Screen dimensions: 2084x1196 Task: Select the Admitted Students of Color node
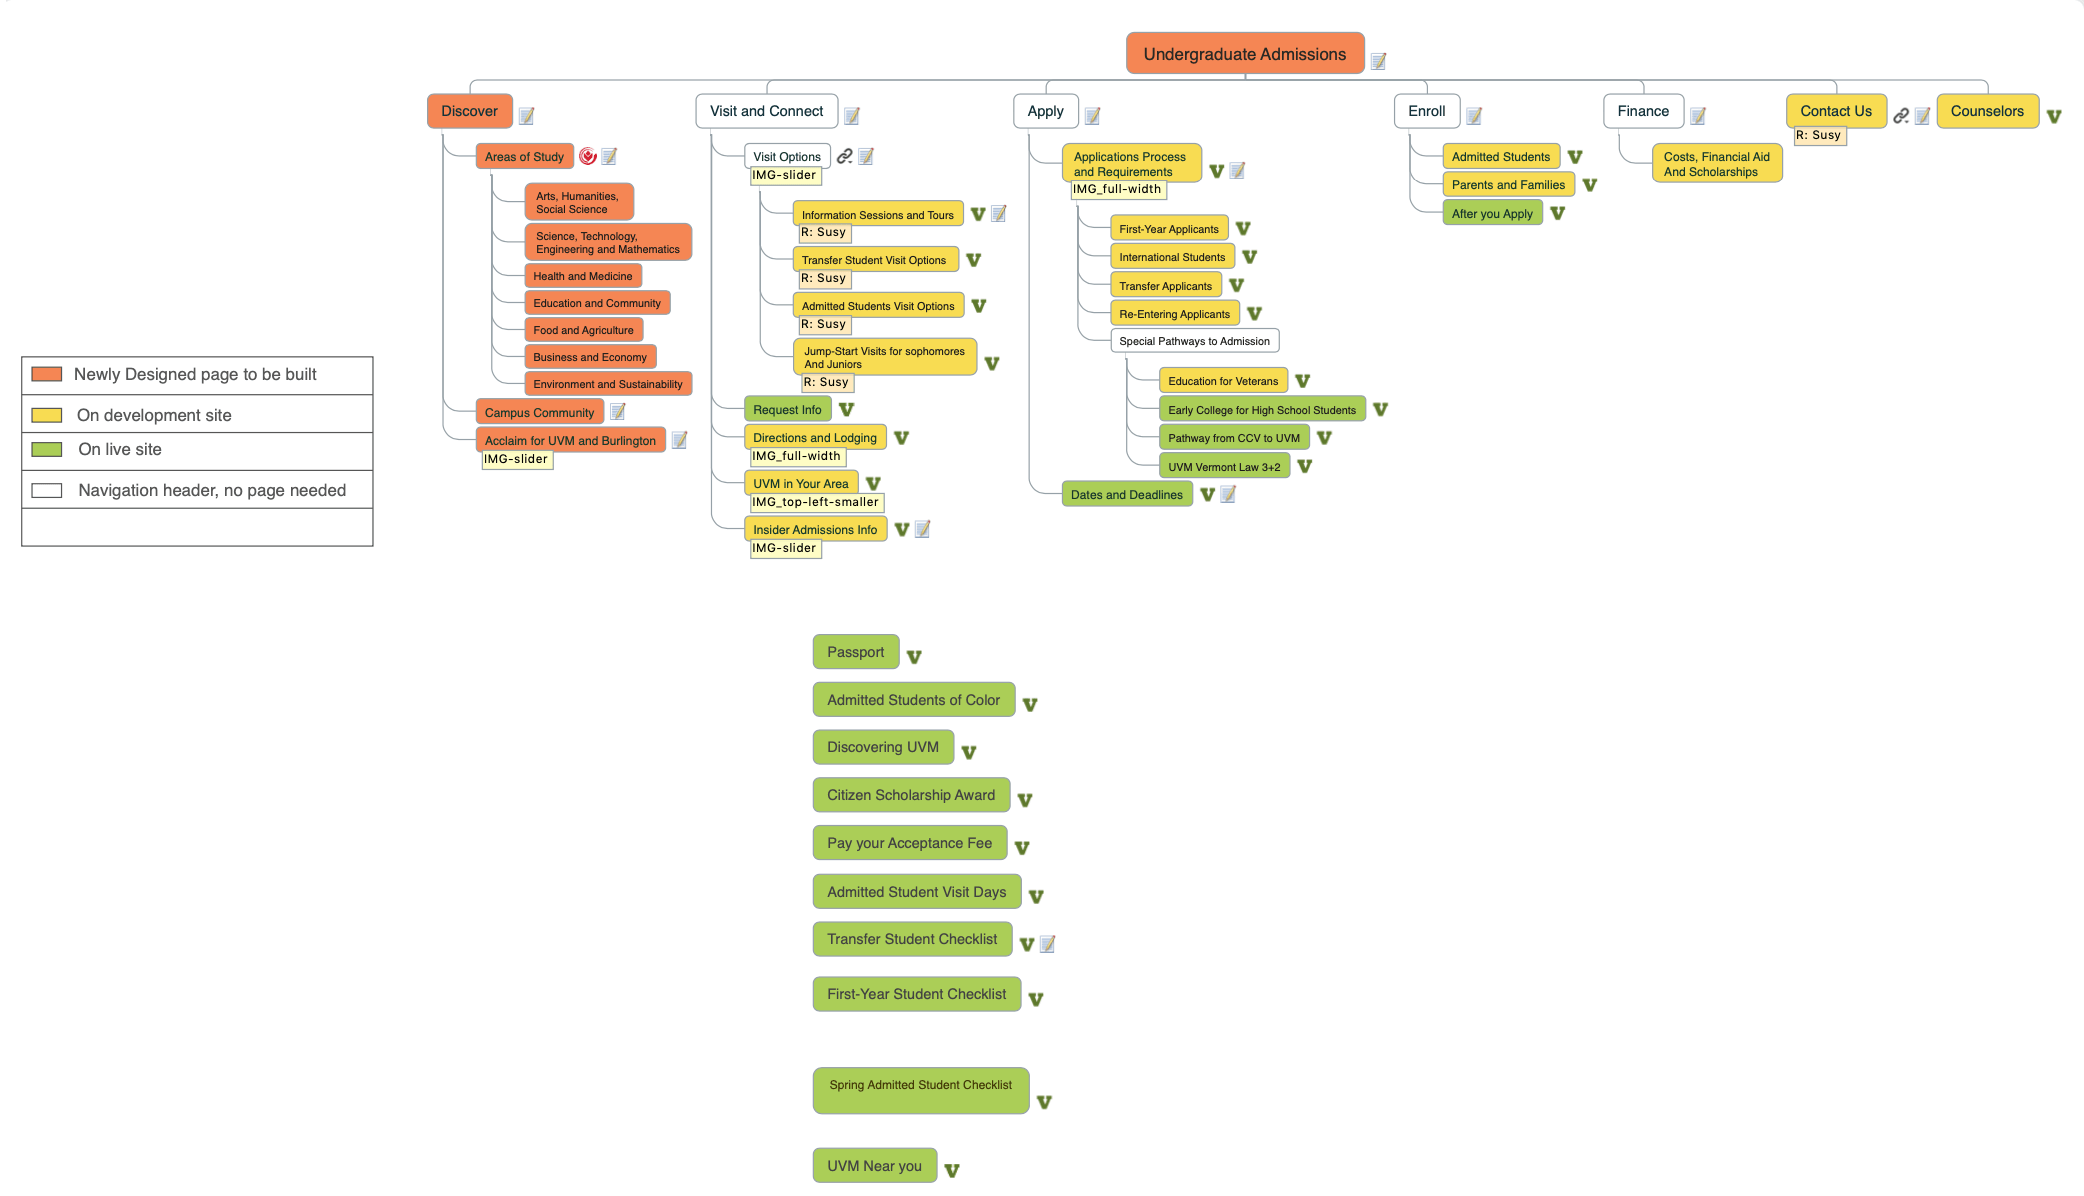click(x=914, y=700)
